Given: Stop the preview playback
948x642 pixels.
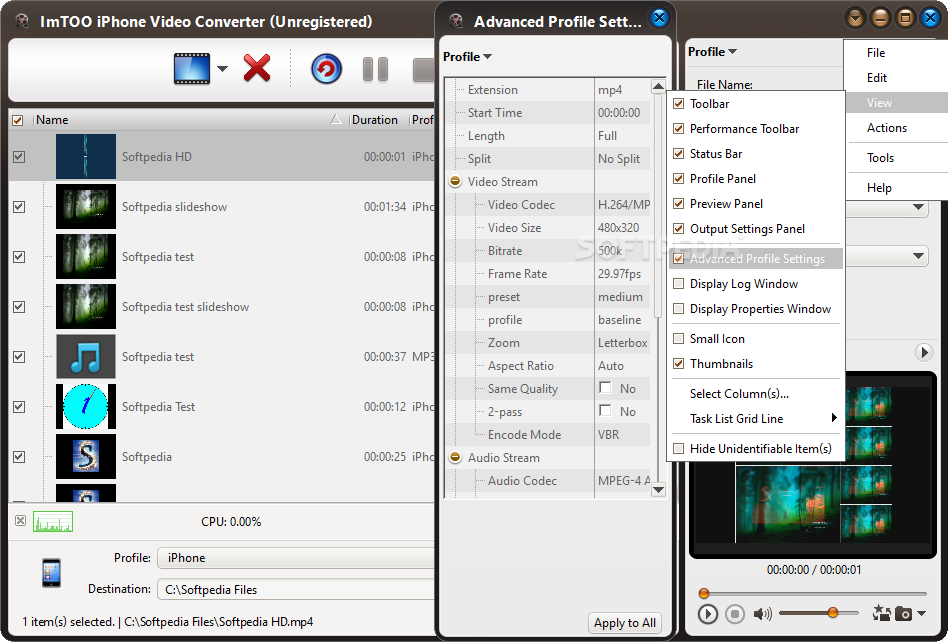Looking at the screenshot, I should (735, 614).
